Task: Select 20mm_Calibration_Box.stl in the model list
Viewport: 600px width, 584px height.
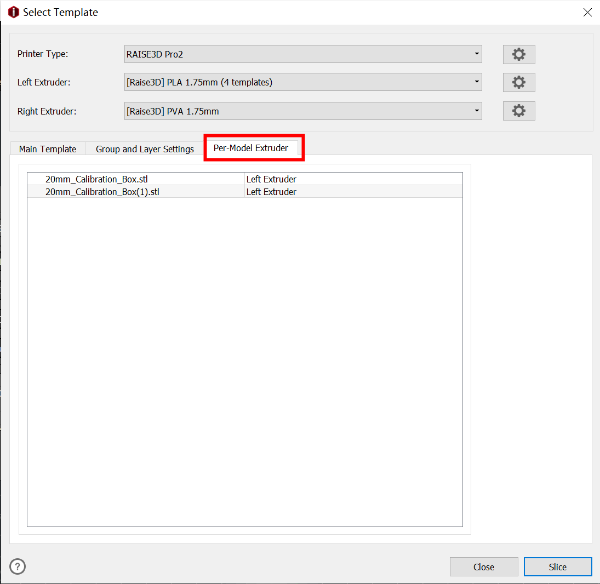Action: tap(96, 179)
